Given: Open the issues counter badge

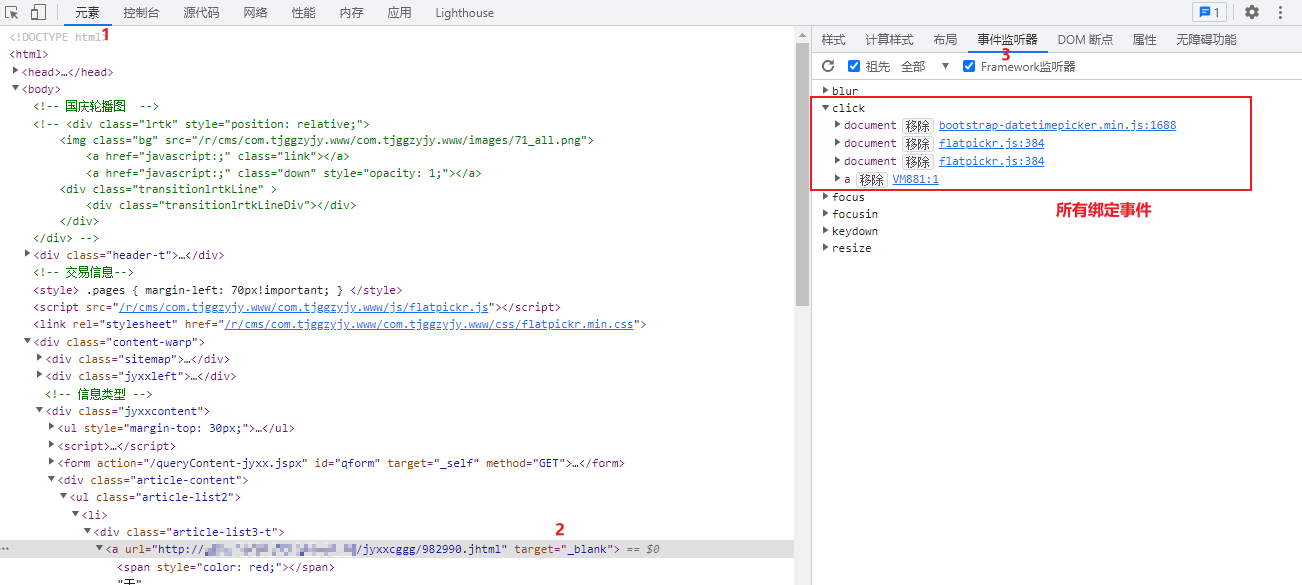Looking at the screenshot, I should (1209, 13).
